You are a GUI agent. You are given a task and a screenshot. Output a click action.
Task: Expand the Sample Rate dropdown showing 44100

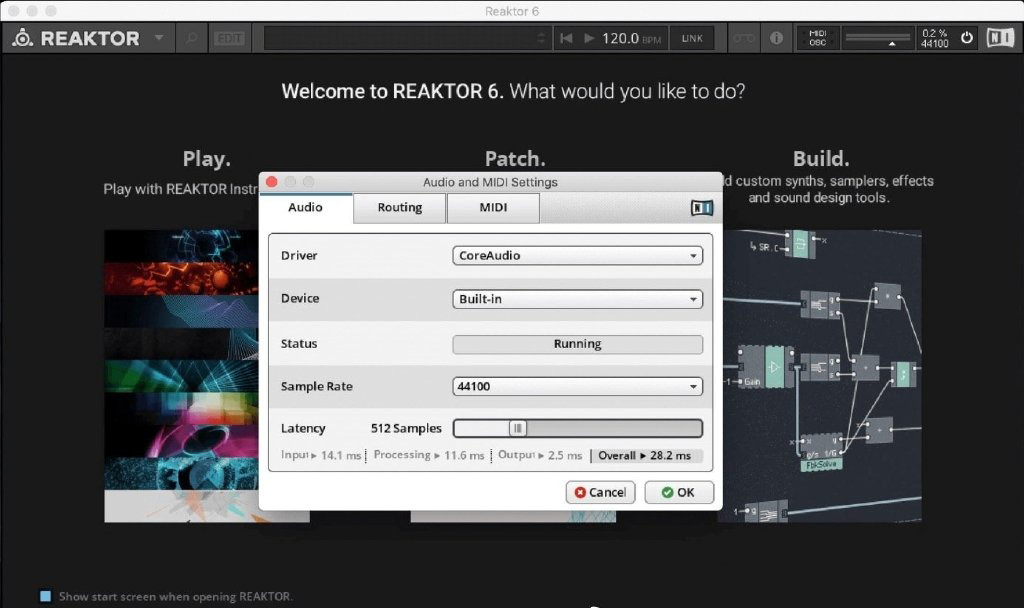577,386
